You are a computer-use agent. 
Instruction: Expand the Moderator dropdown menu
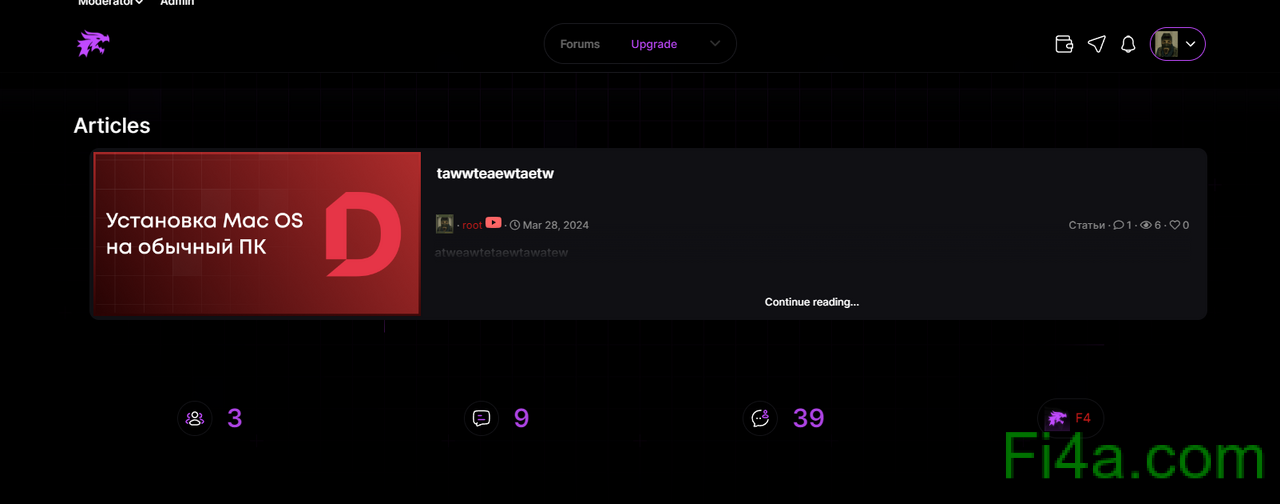pos(110,3)
